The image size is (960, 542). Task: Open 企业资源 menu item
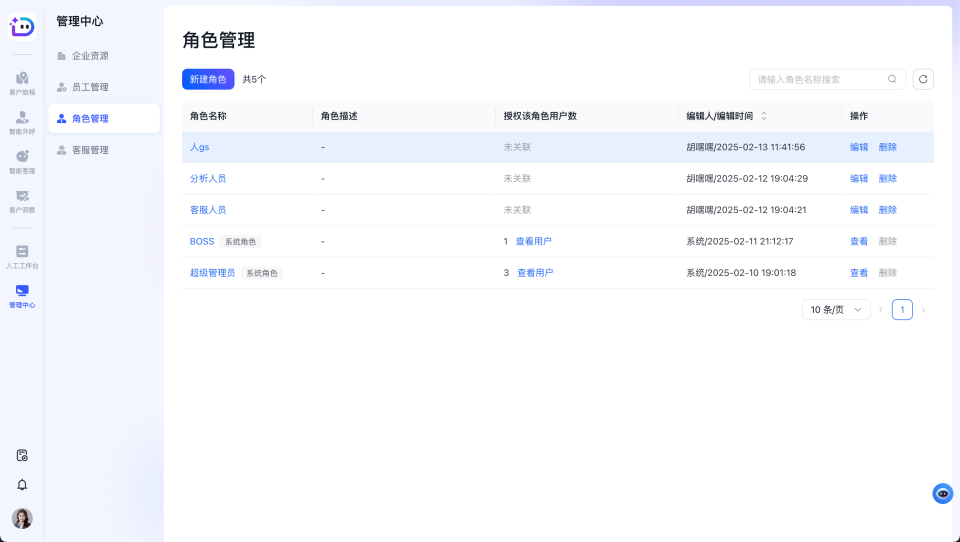(90, 56)
